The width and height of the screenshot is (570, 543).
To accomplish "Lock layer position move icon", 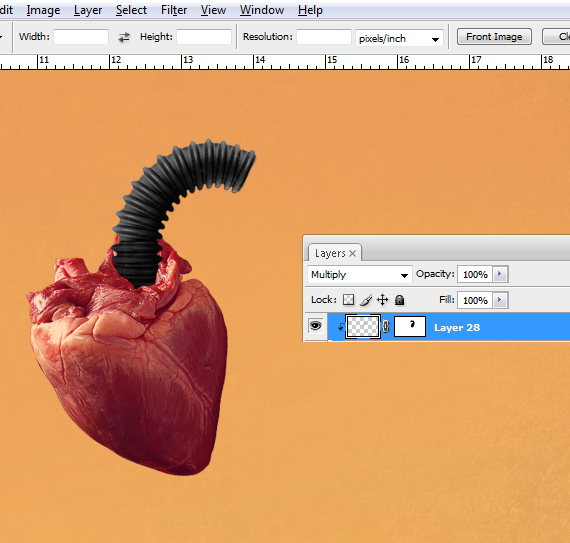I will pos(382,300).
